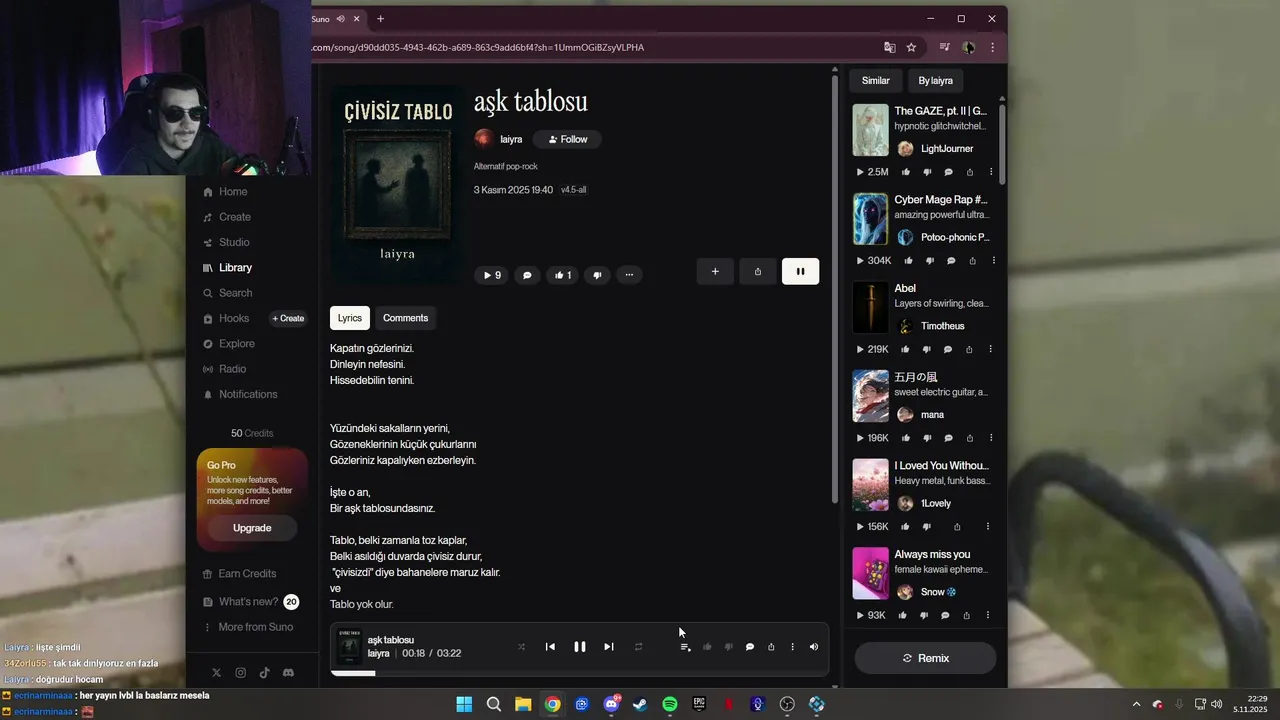Bookmark page with the star icon
1280x720 pixels.
click(911, 47)
